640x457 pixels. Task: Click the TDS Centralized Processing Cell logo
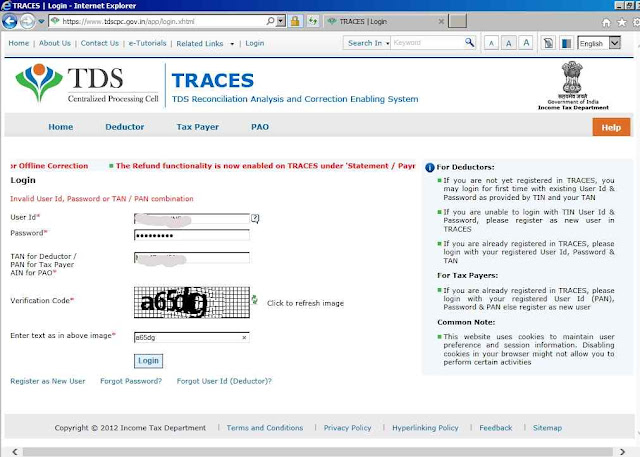[x=87, y=84]
